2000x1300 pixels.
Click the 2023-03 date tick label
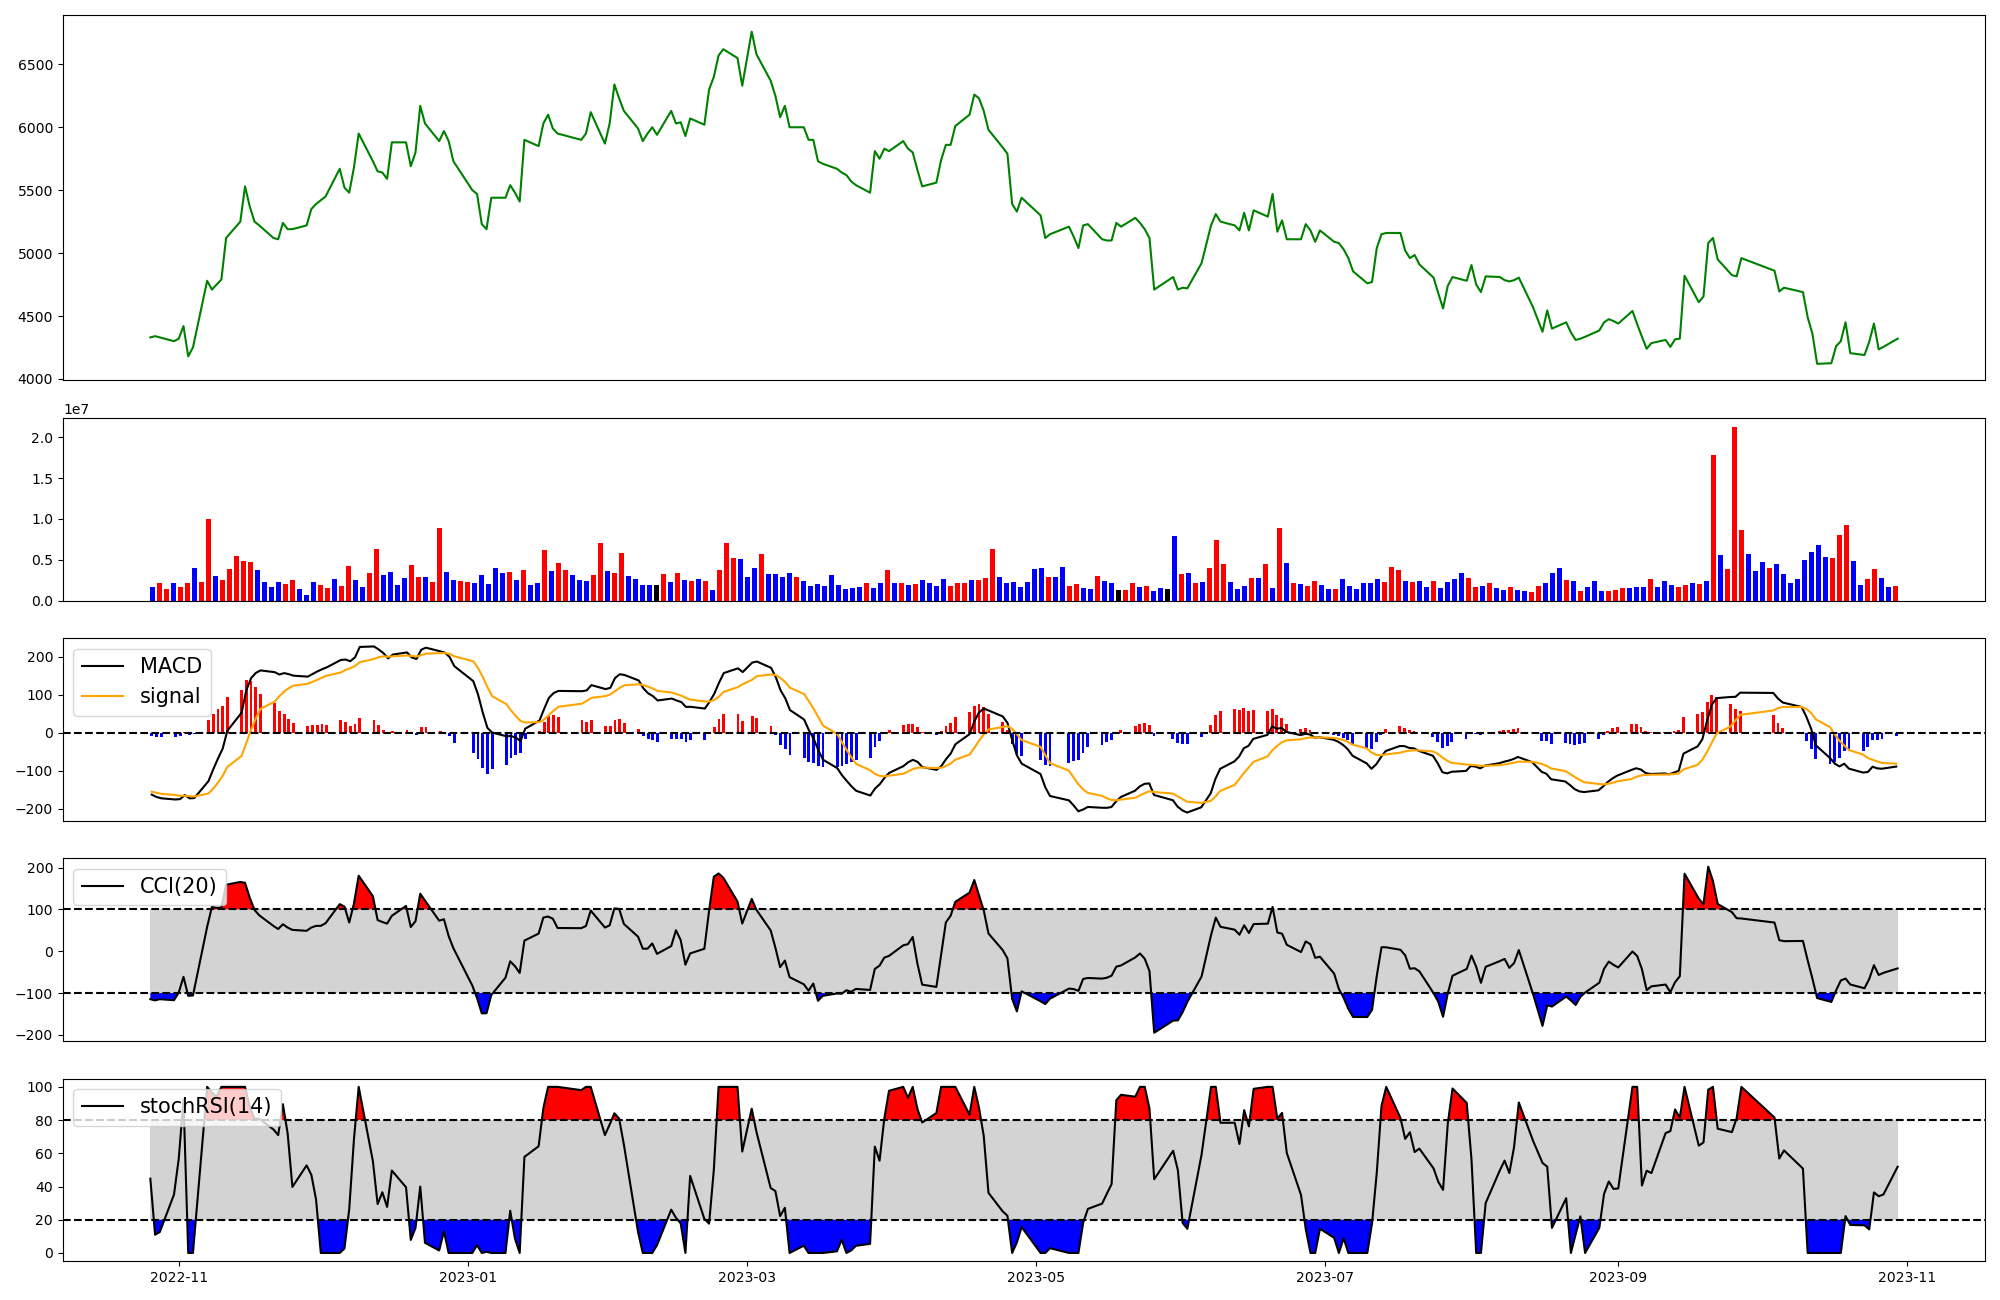coord(747,1277)
